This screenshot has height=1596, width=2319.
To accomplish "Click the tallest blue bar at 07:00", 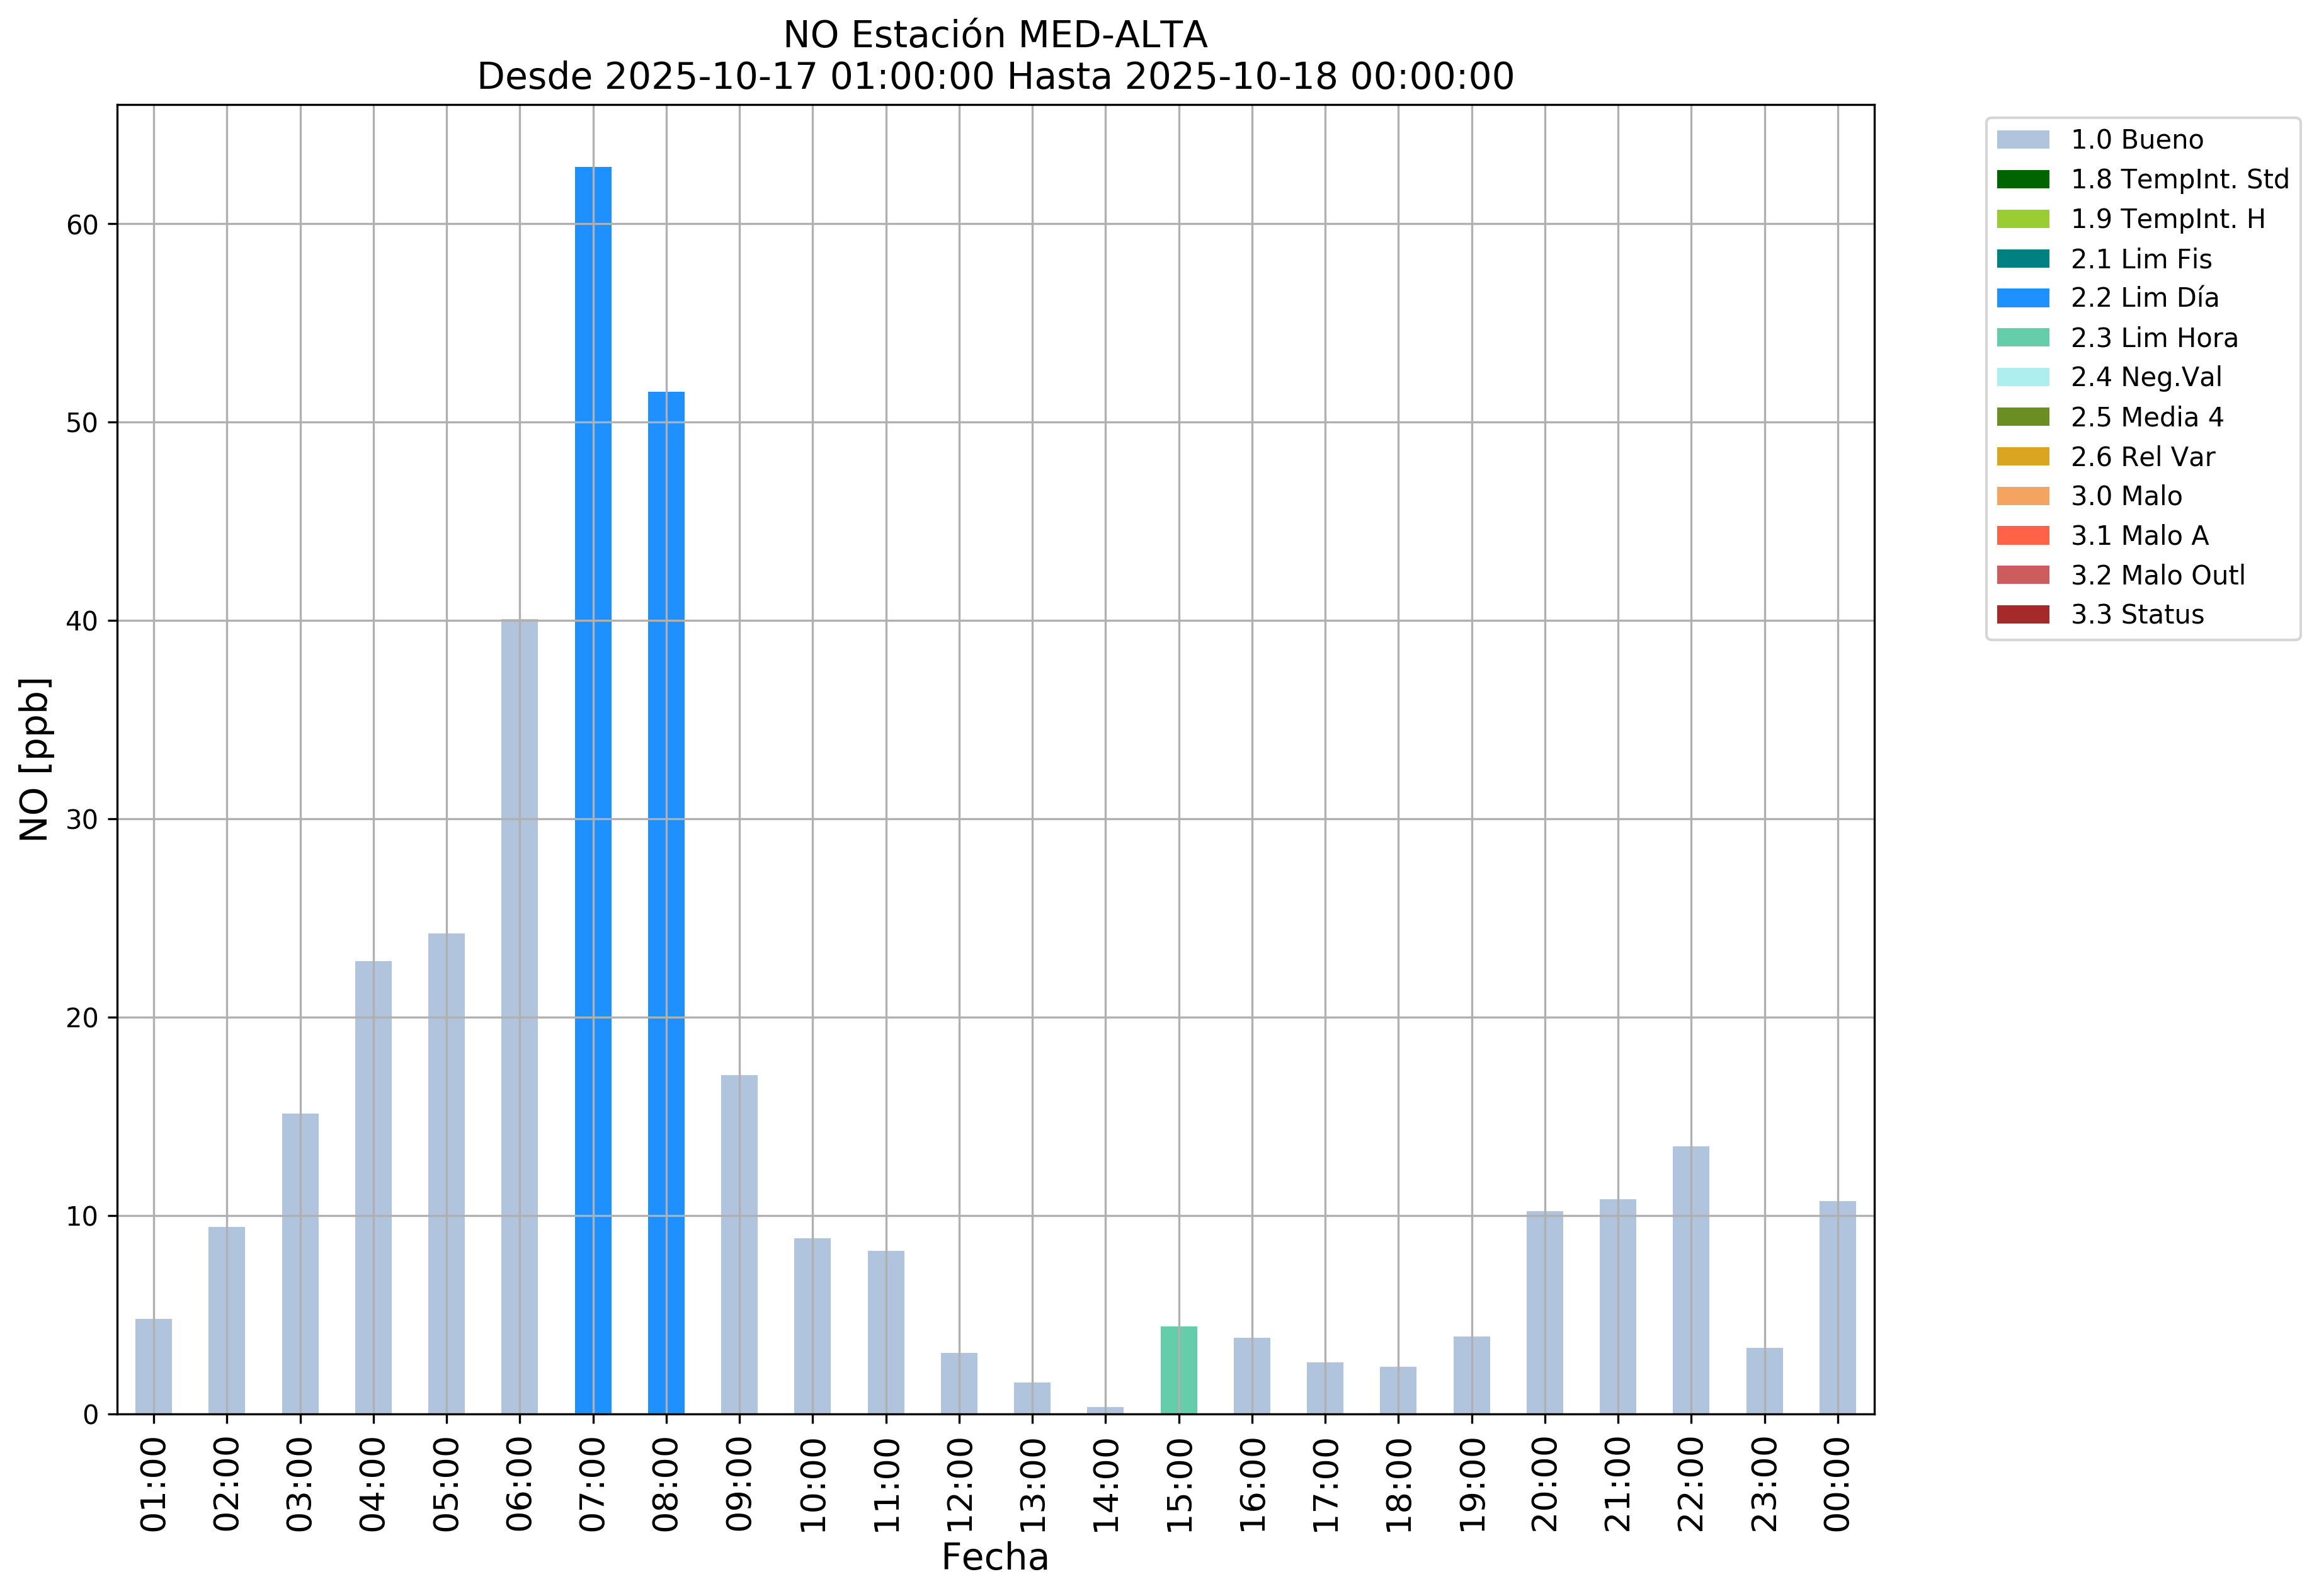I will [x=593, y=790].
